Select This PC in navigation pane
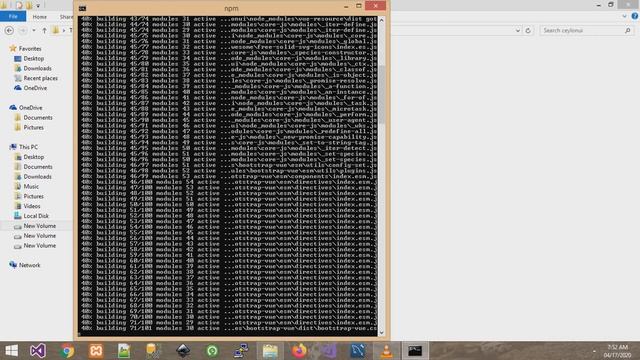This screenshot has width=640, height=360. (28, 147)
